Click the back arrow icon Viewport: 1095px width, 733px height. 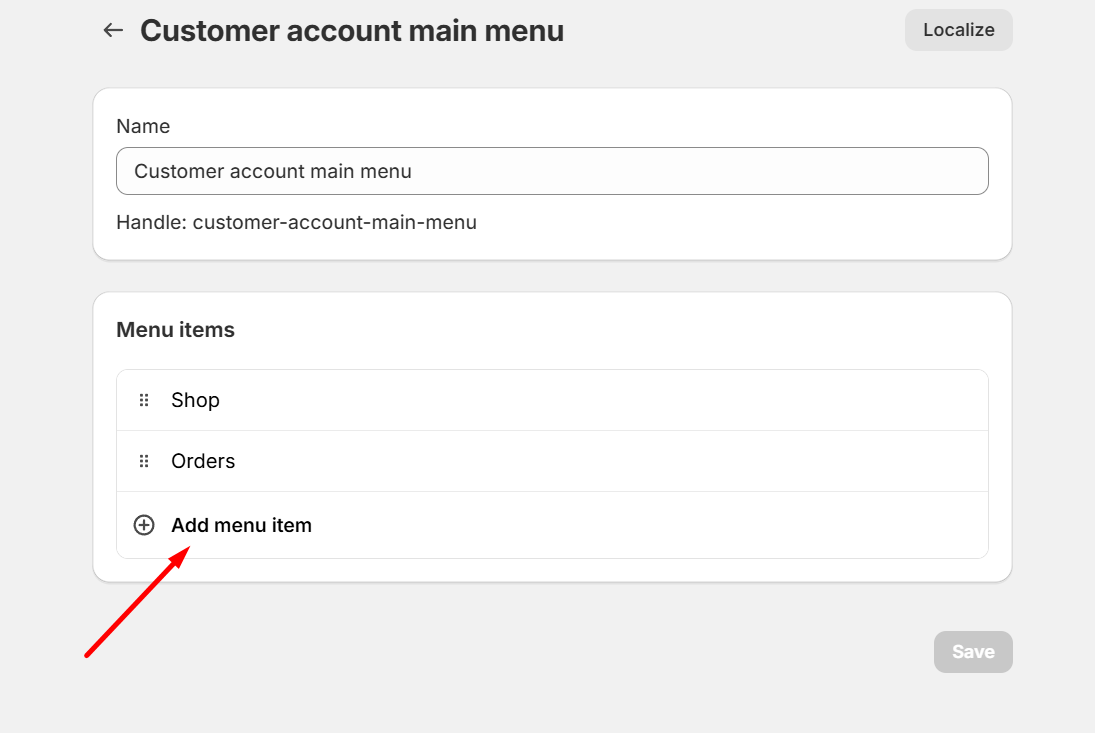point(113,31)
